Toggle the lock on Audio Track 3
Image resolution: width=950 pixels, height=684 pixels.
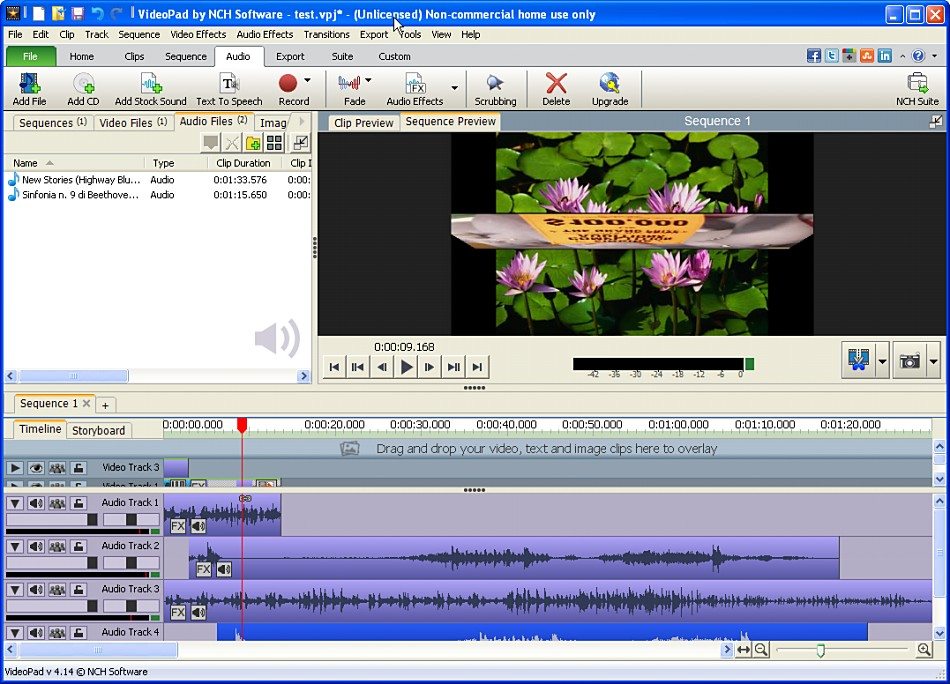click(78, 589)
